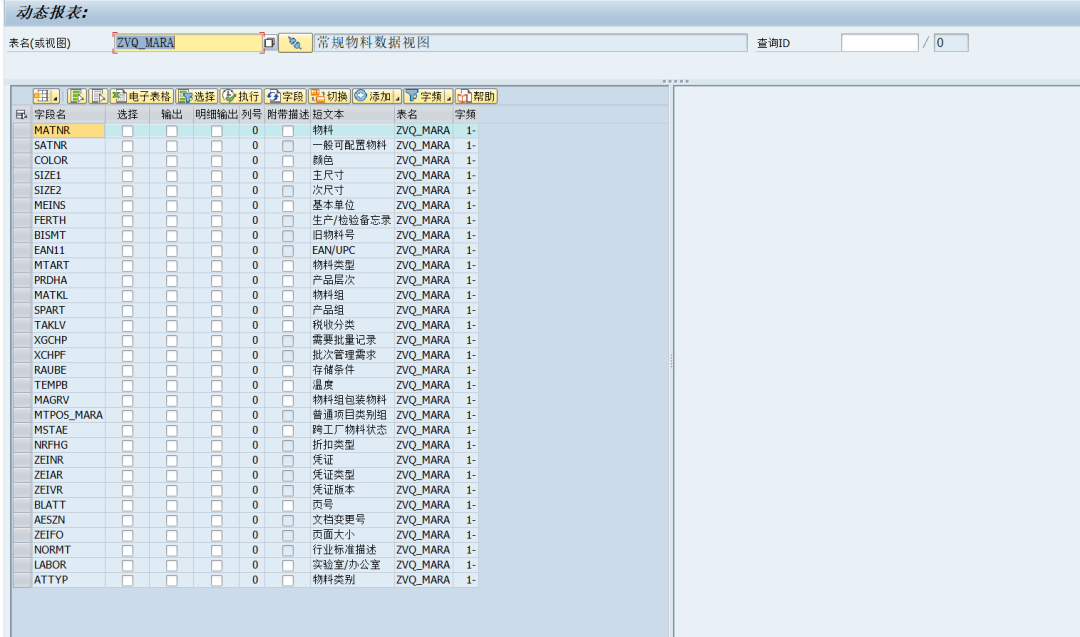Click the 需要批量记录 short text cell

pyautogui.click(x=352, y=340)
